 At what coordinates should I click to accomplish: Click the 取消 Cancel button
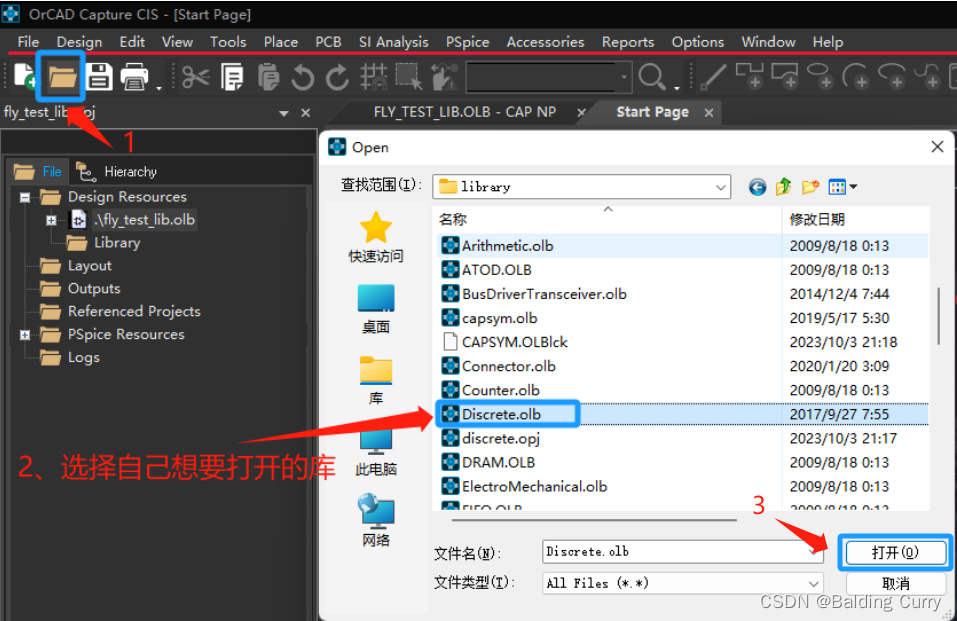click(895, 584)
